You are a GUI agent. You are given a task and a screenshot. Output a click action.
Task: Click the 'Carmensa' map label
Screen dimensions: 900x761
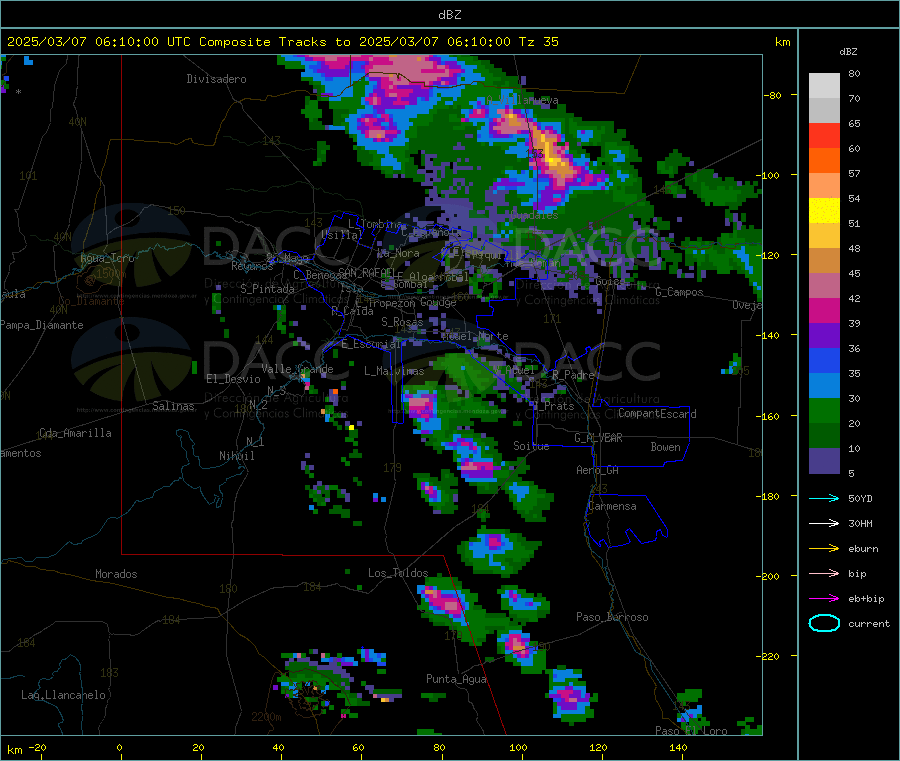pos(612,506)
